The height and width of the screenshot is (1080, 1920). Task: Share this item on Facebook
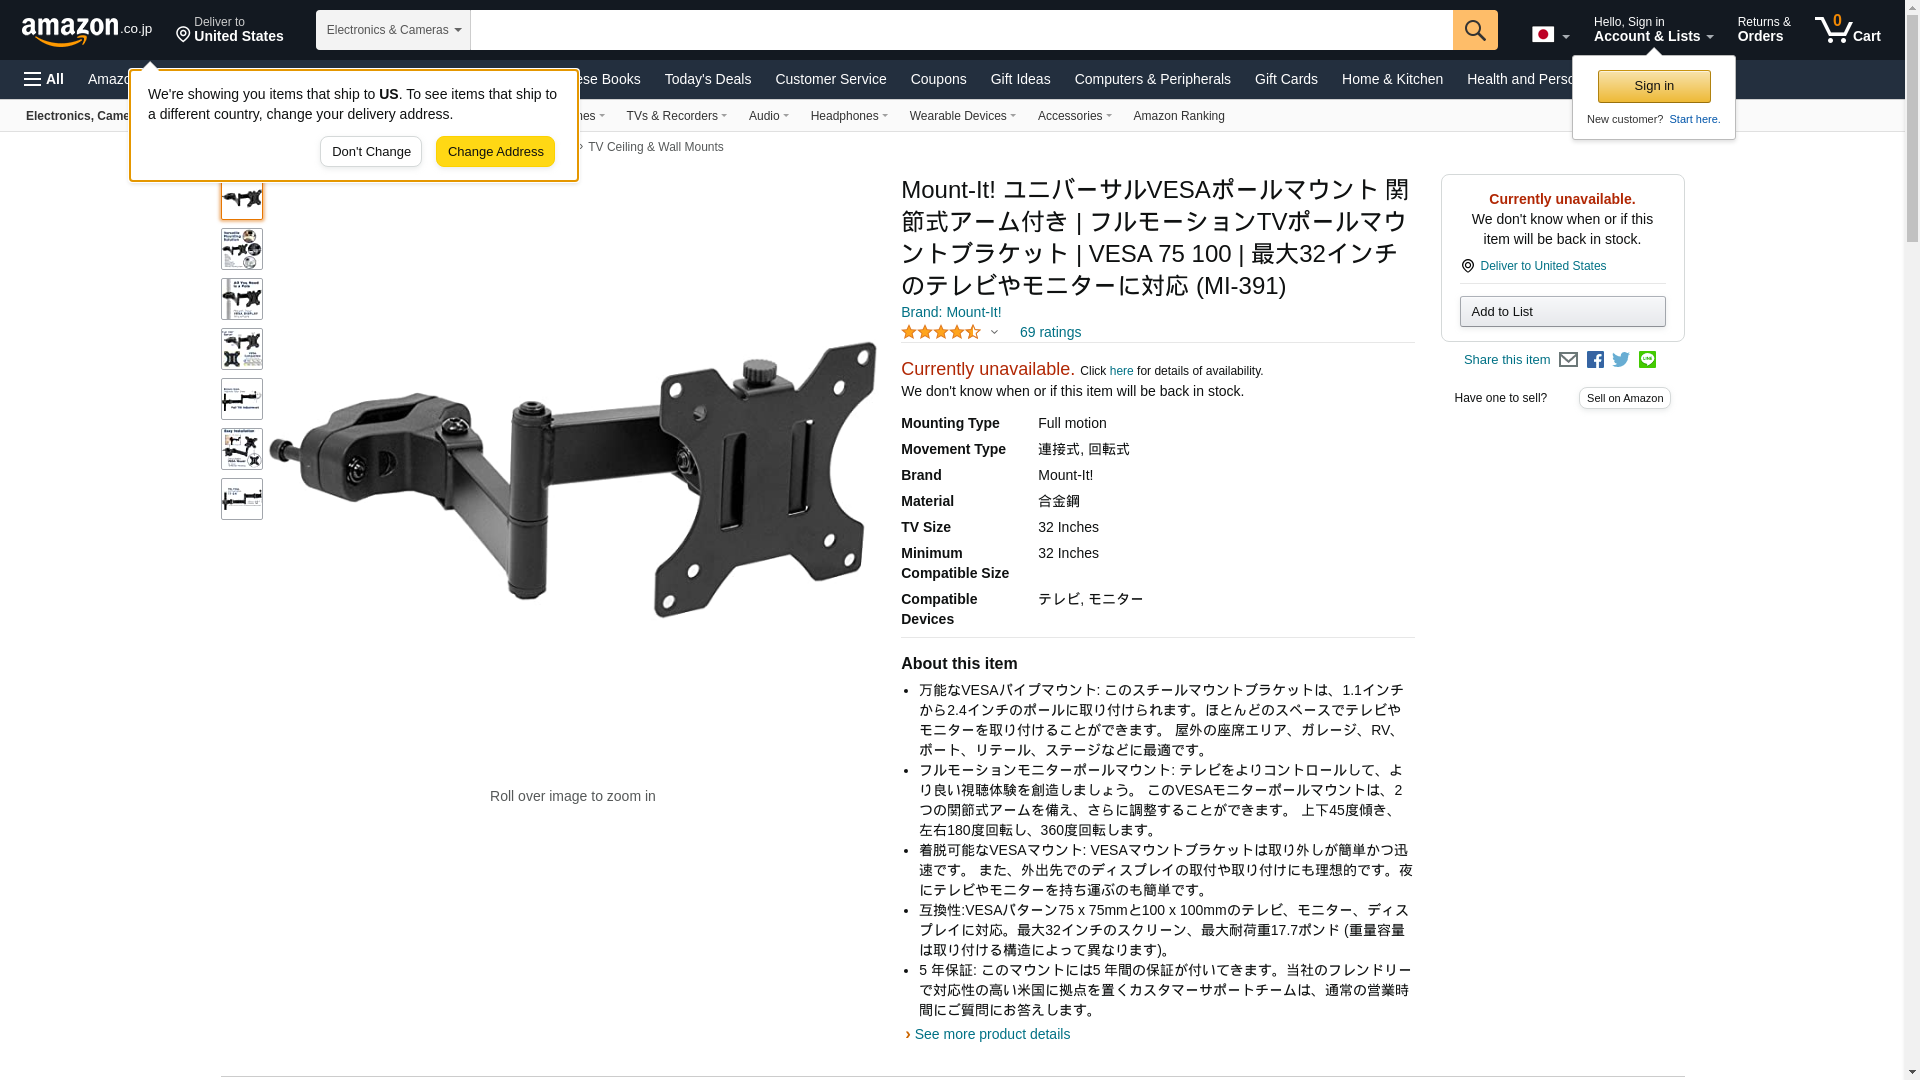pos(1595,360)
